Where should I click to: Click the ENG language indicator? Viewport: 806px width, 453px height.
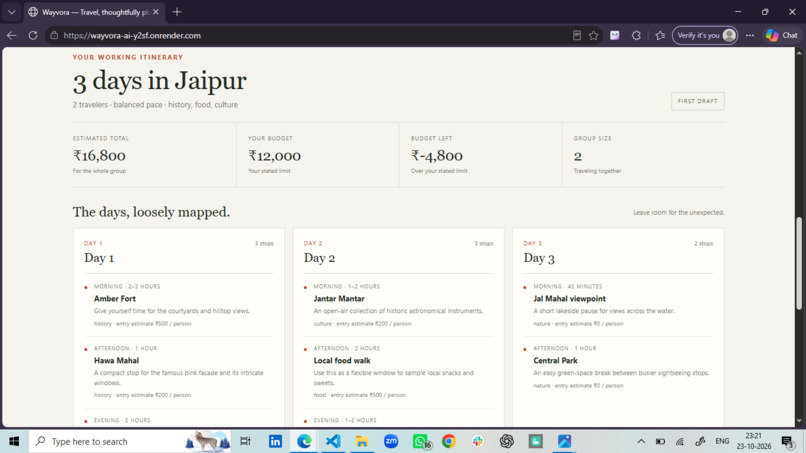point(722,441)
